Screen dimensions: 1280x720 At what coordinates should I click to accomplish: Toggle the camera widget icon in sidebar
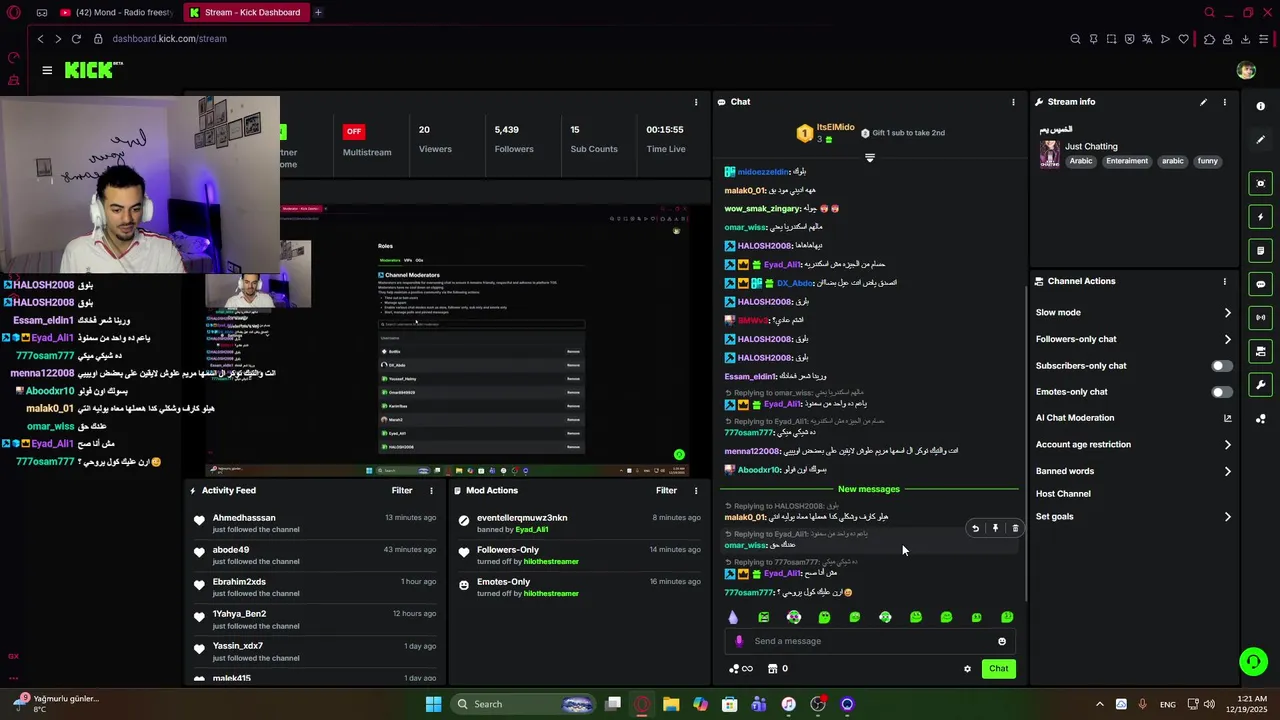pyautogui.click(x=1260, y=351)
